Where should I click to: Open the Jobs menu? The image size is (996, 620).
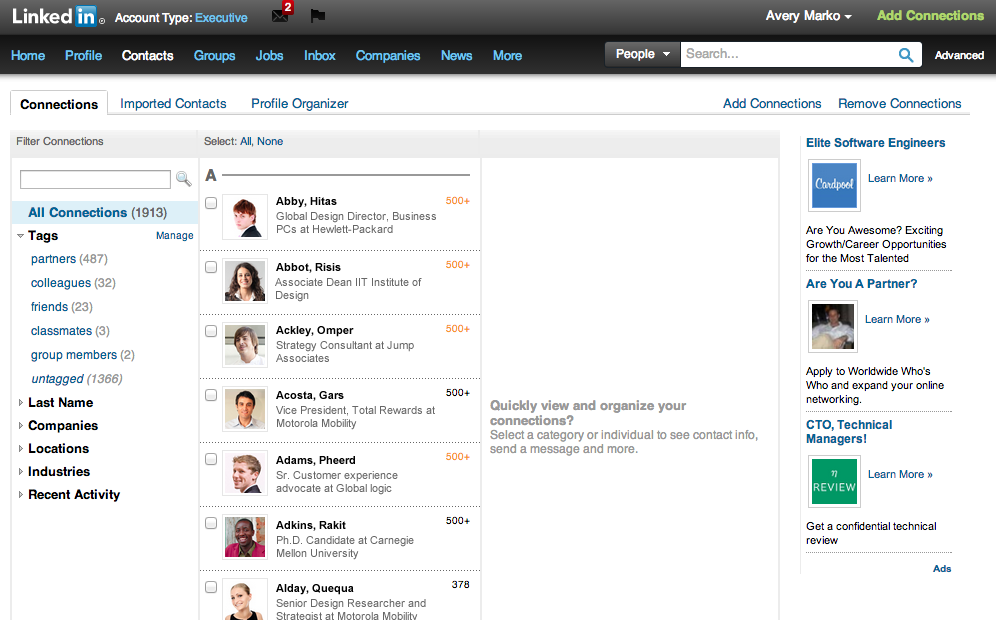pyautogui.click(x=269, y=55)
